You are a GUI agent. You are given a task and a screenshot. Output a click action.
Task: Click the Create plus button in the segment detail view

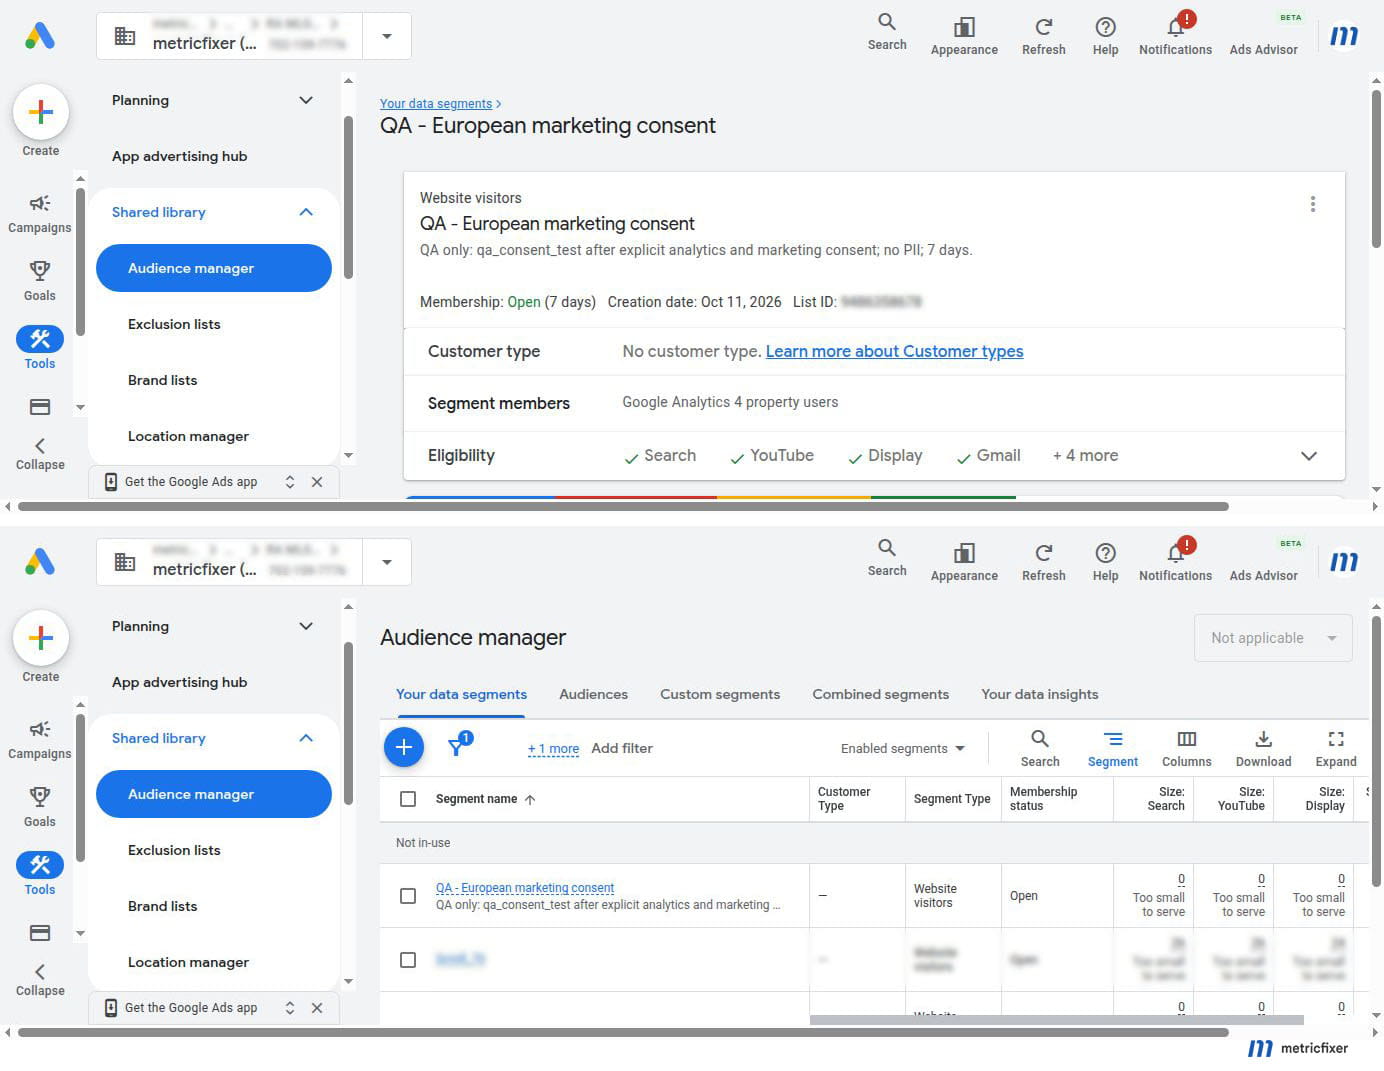point(41,111)
